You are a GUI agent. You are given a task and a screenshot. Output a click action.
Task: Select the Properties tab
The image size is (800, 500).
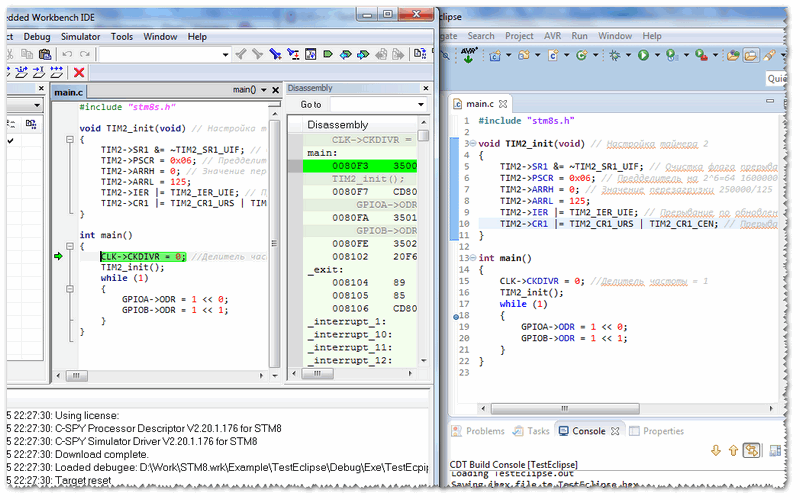coord(663,431)
